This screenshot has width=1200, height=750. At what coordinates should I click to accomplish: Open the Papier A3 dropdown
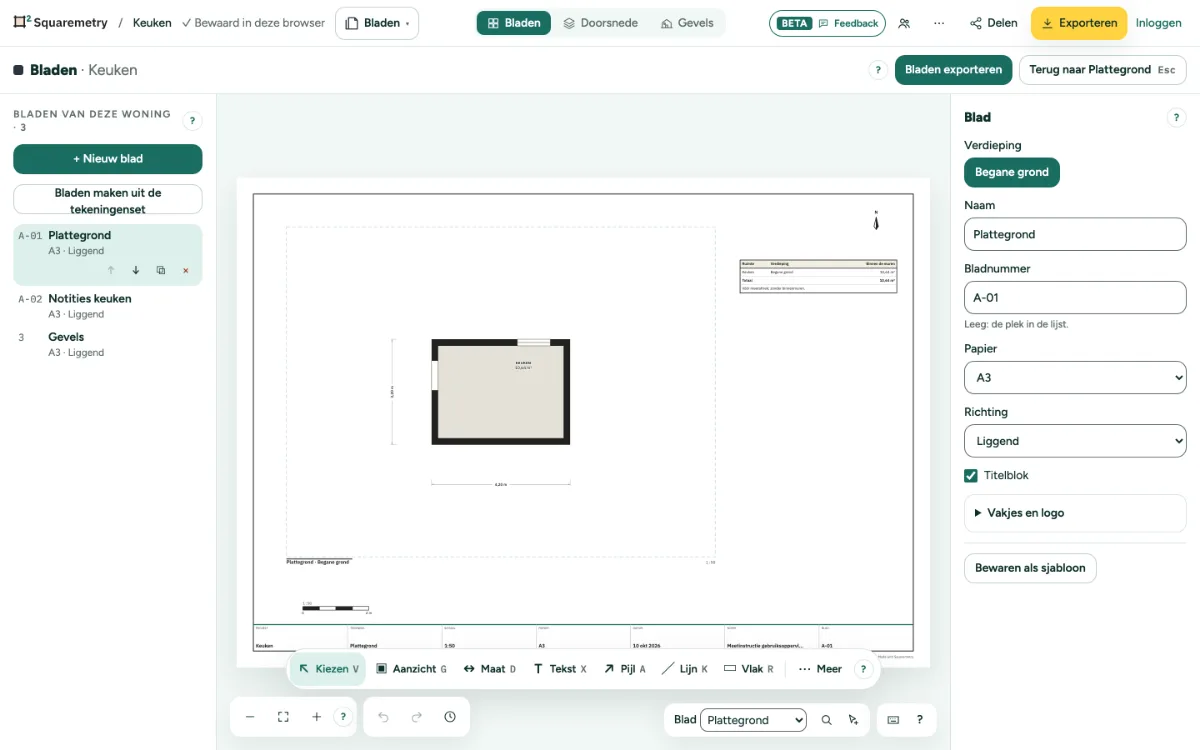[1075, 378]
